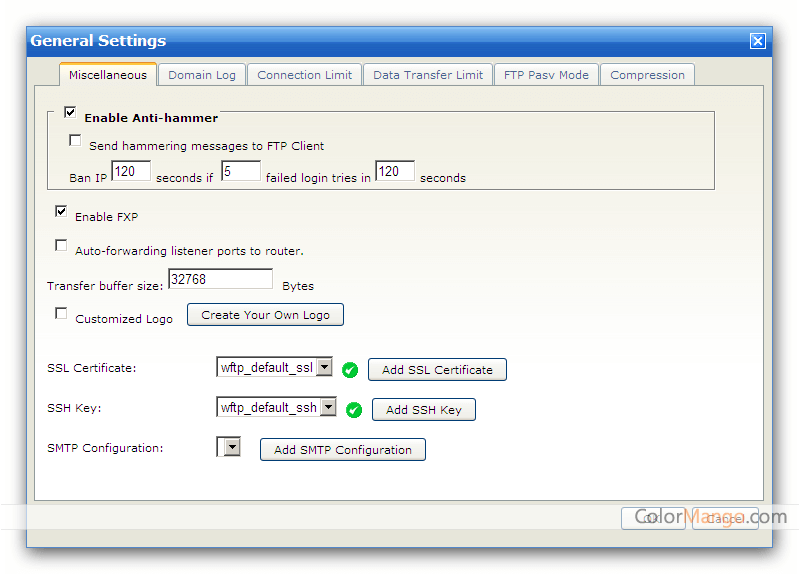Show the Compression tab
Image resolution: width=799 pixels, height=574 pixels.
[647, 75]
